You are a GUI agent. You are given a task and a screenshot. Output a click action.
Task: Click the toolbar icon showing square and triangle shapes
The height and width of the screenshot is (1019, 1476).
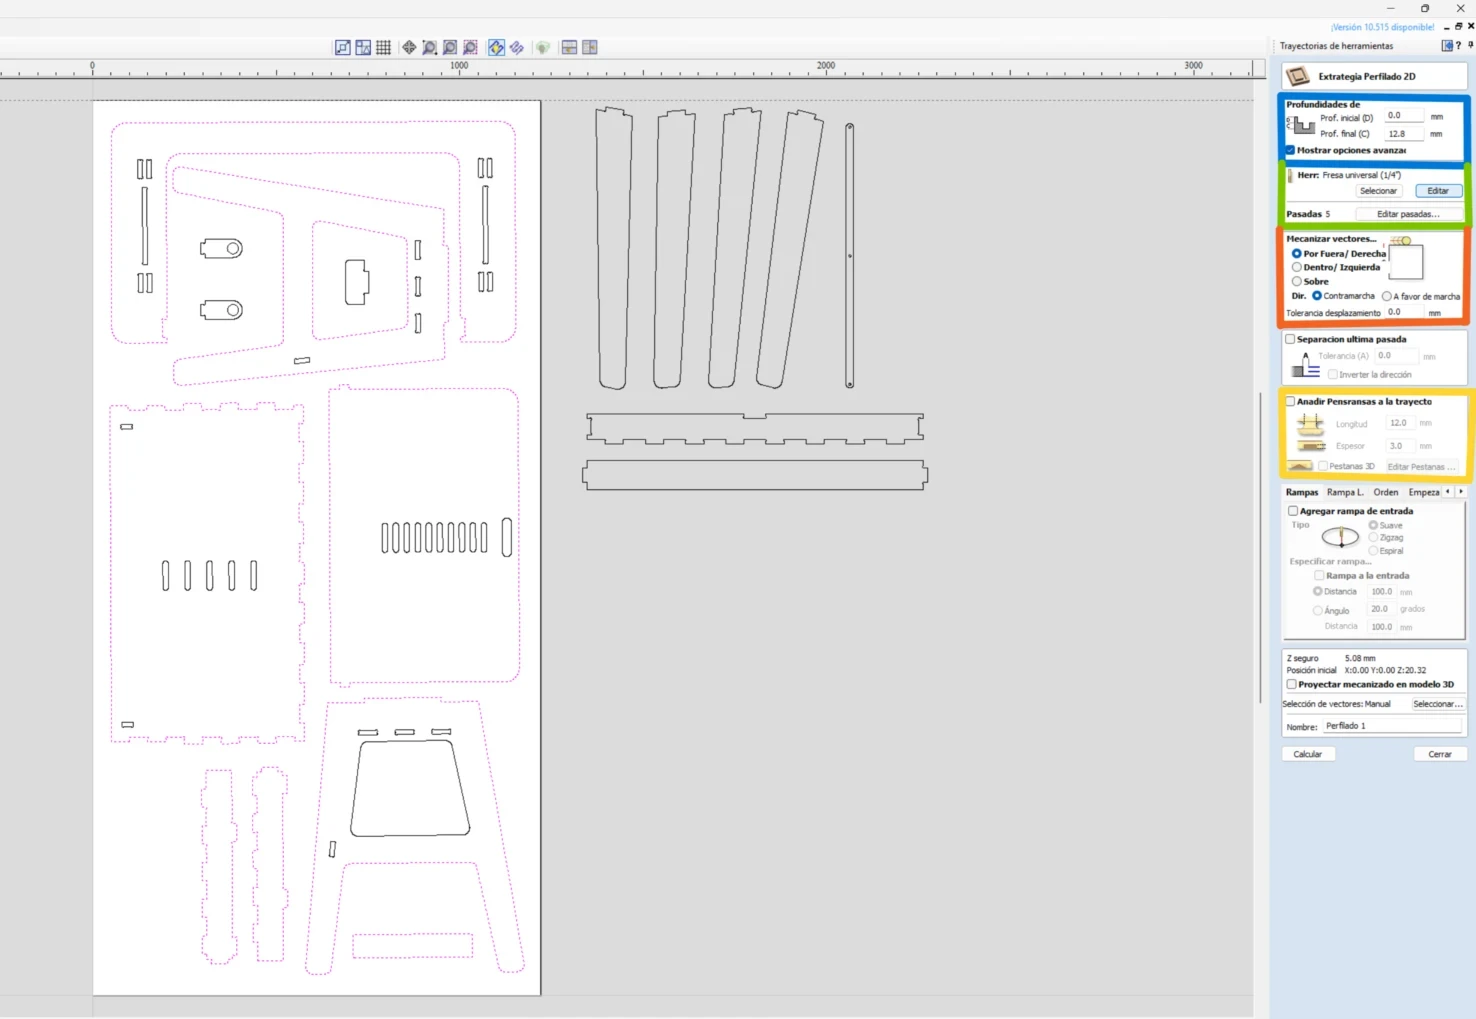(363, 47)
